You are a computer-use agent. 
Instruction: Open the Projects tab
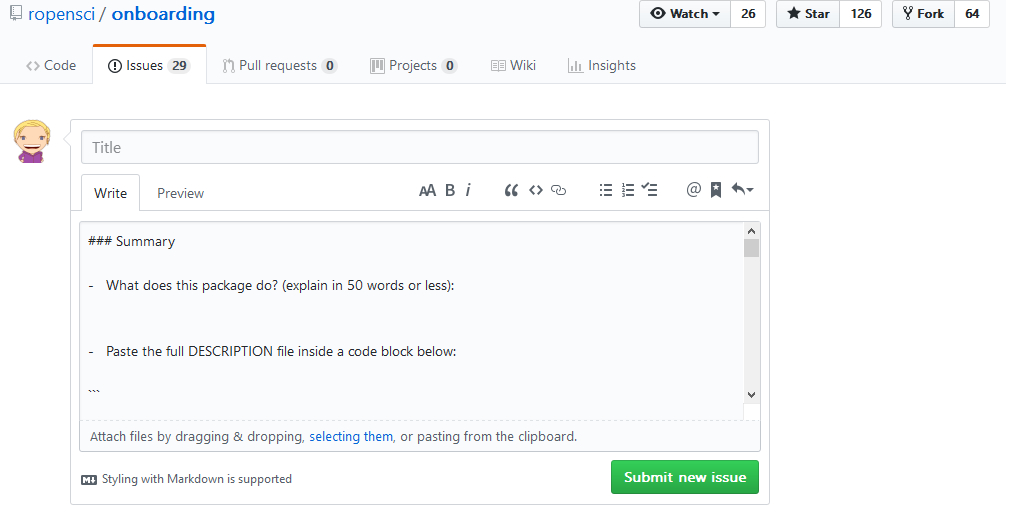coord(414,65)
